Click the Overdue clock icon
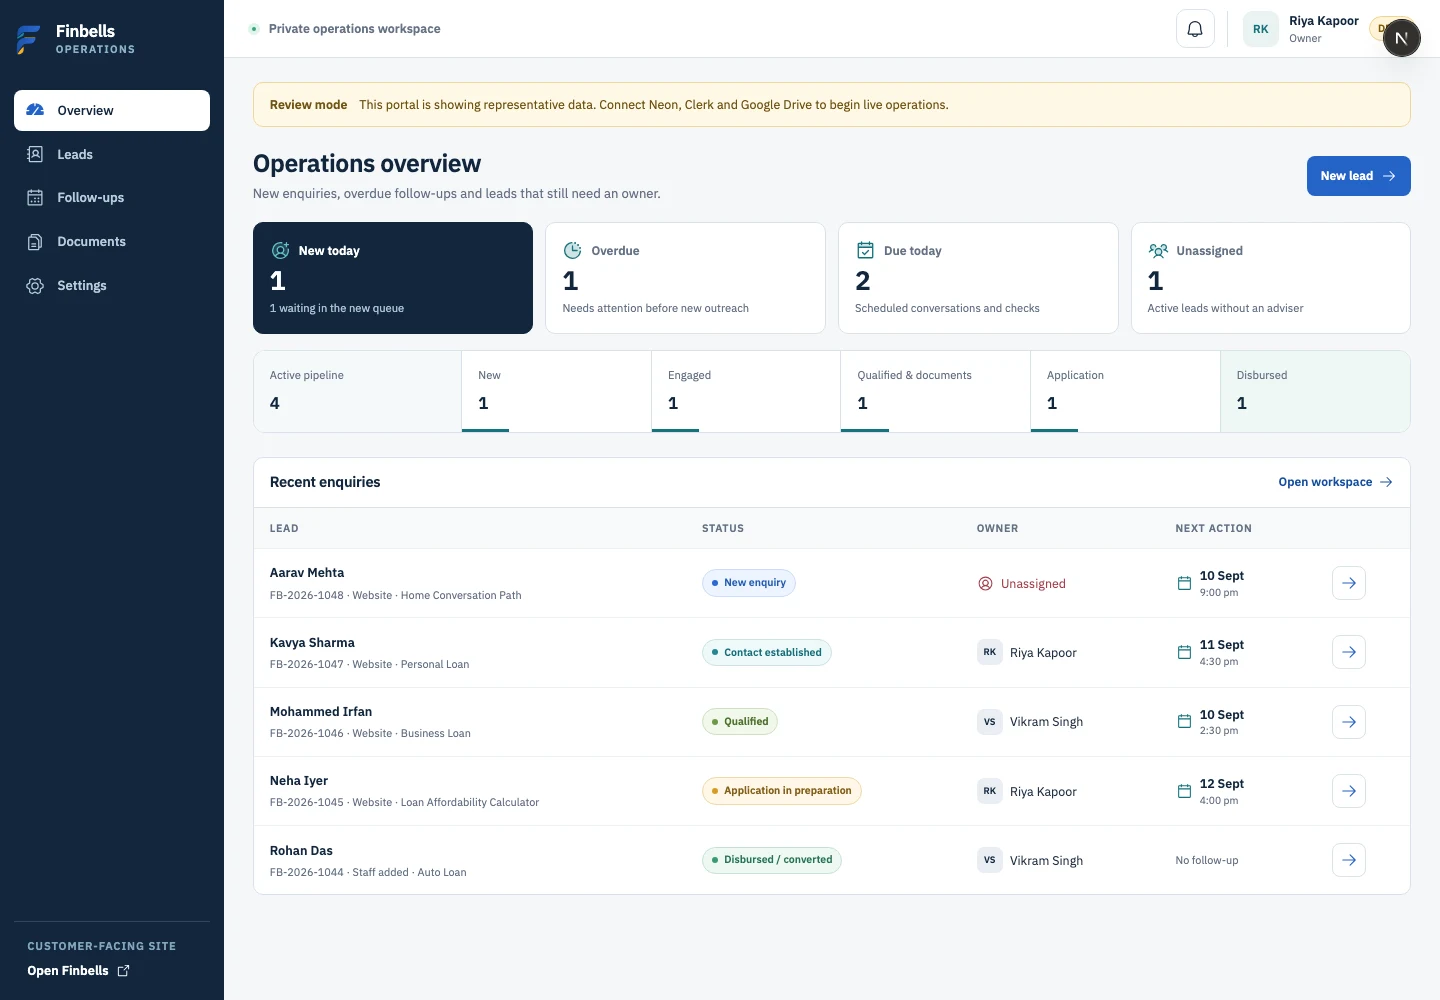The height and width of the screenshot is (1000, 1440). [x=573, y=251]
